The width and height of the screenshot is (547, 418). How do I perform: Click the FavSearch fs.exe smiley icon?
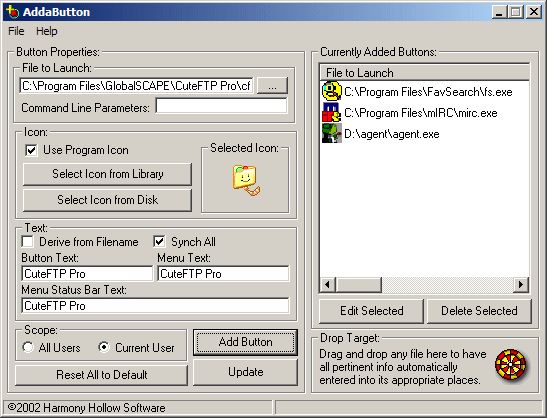(x=331, y=91)
